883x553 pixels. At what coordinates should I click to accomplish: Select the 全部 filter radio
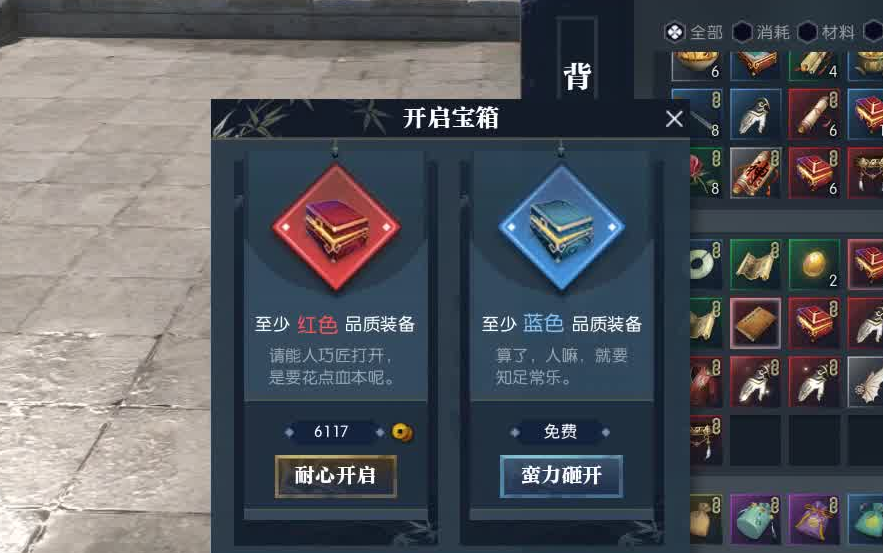693,32
